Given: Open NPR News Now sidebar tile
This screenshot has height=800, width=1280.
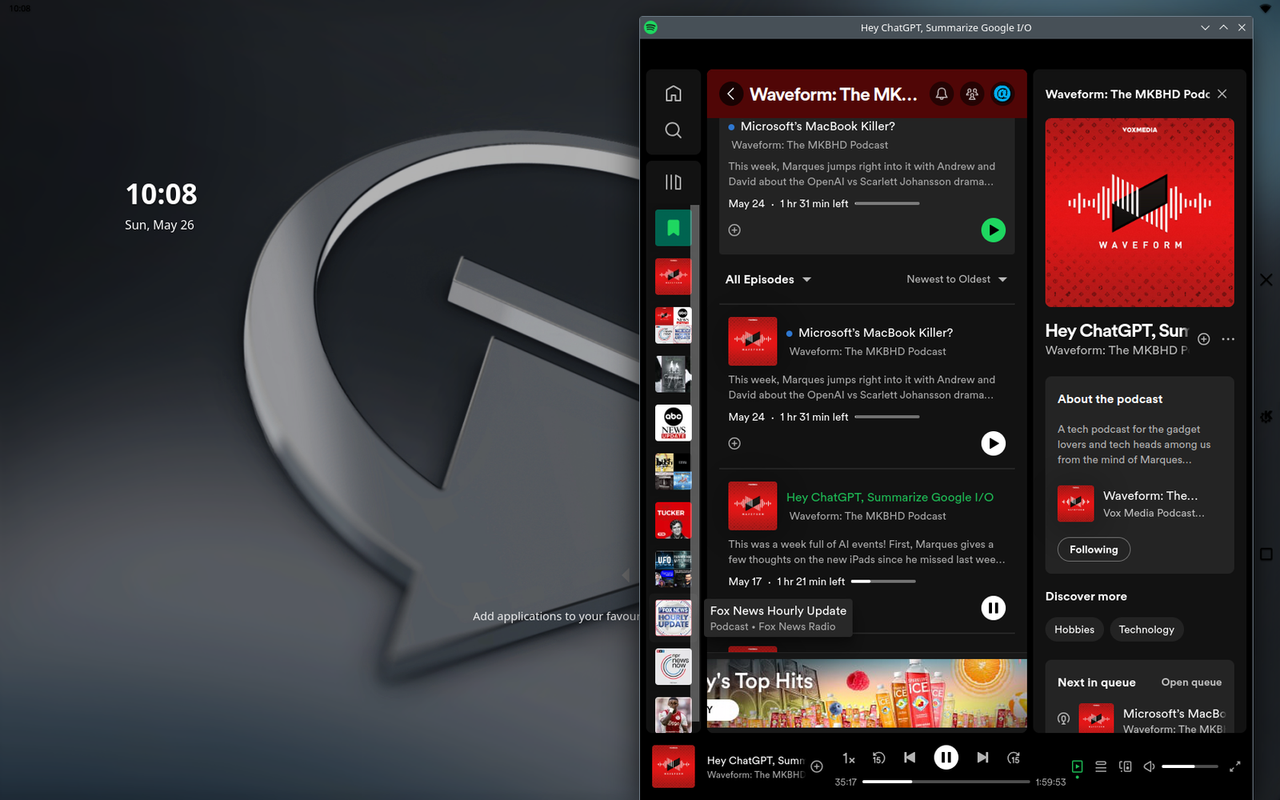Looking at the screenshot, I should pyautogui.click(x=673, y=667).
